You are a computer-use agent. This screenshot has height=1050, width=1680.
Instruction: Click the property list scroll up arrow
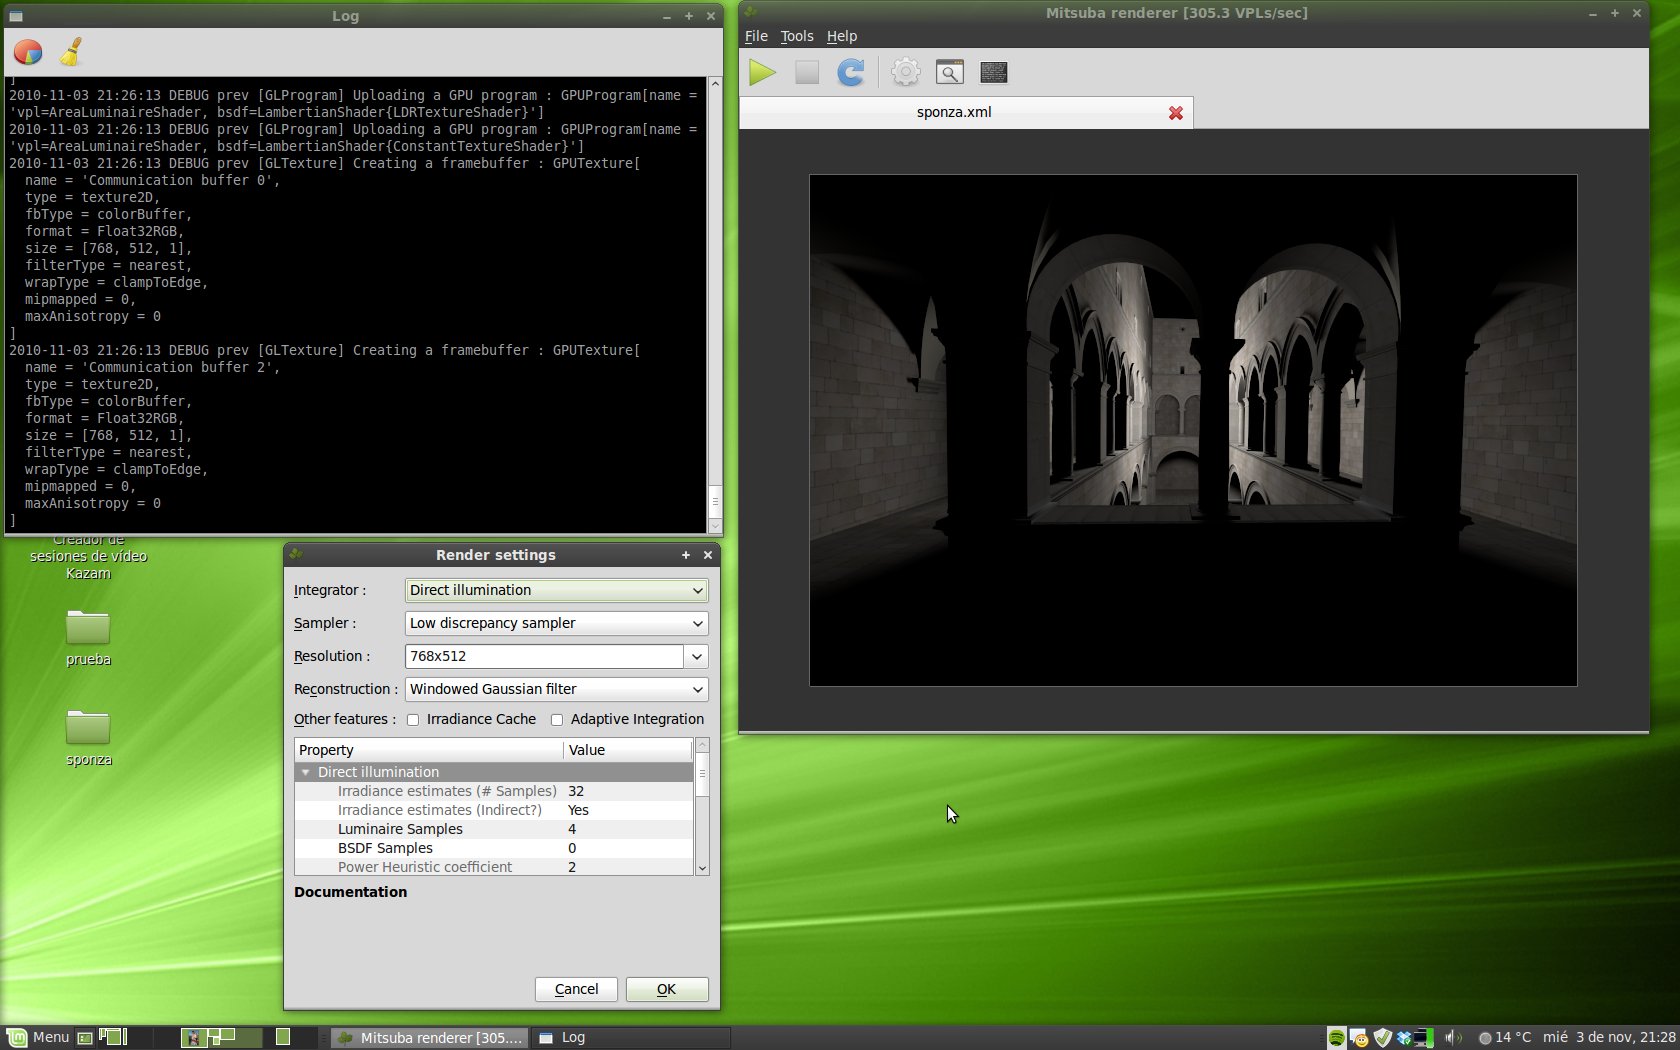click(702, 745)
